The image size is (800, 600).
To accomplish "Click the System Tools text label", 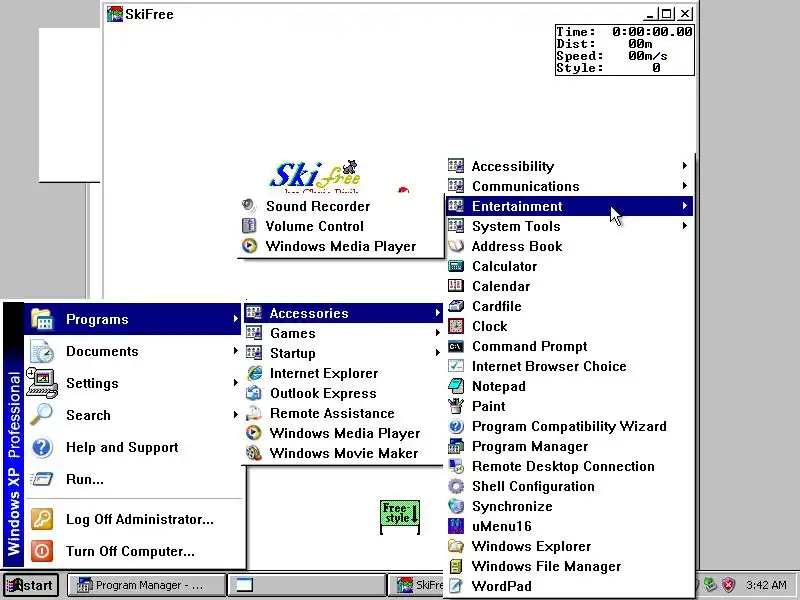I will pos(516,226).
